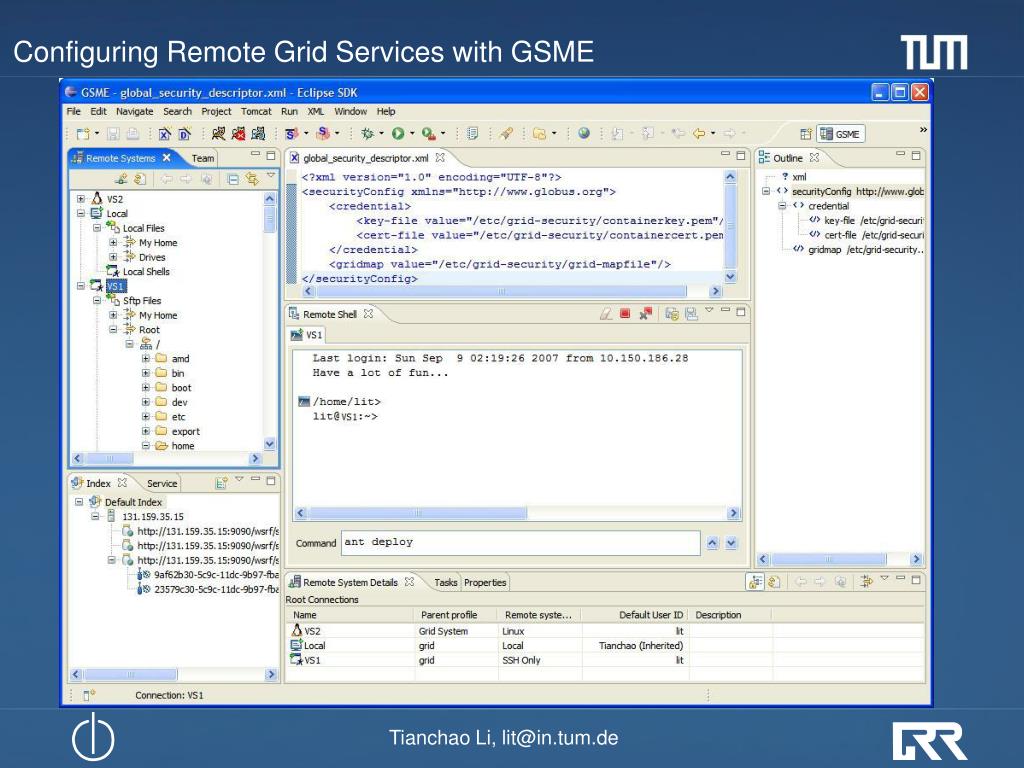Screen dimensions: 1024x768
Task: Minimize the Outline view panel
Action: 901,155
